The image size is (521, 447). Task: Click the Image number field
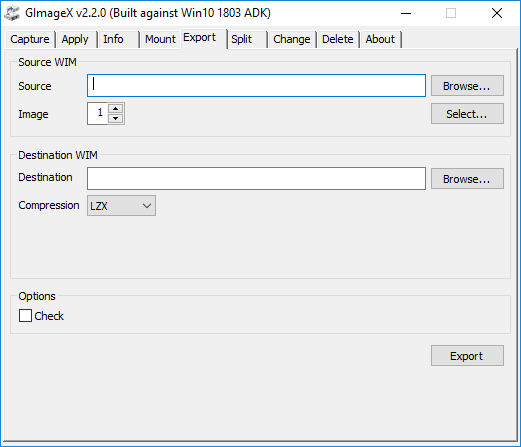(x=97, y=113)
